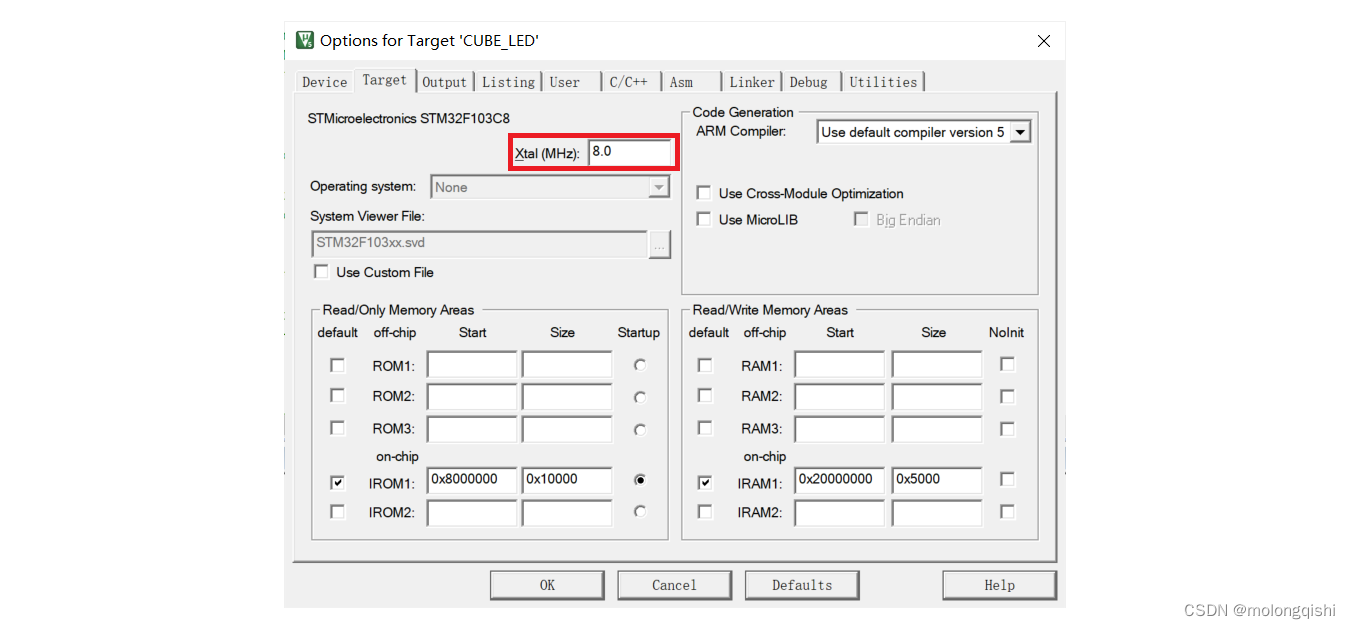Image resolution: width=1350 pixels, height=629 pixels.
Task: Click the ROM1 Size field
Action: click(x=567, y=365)
